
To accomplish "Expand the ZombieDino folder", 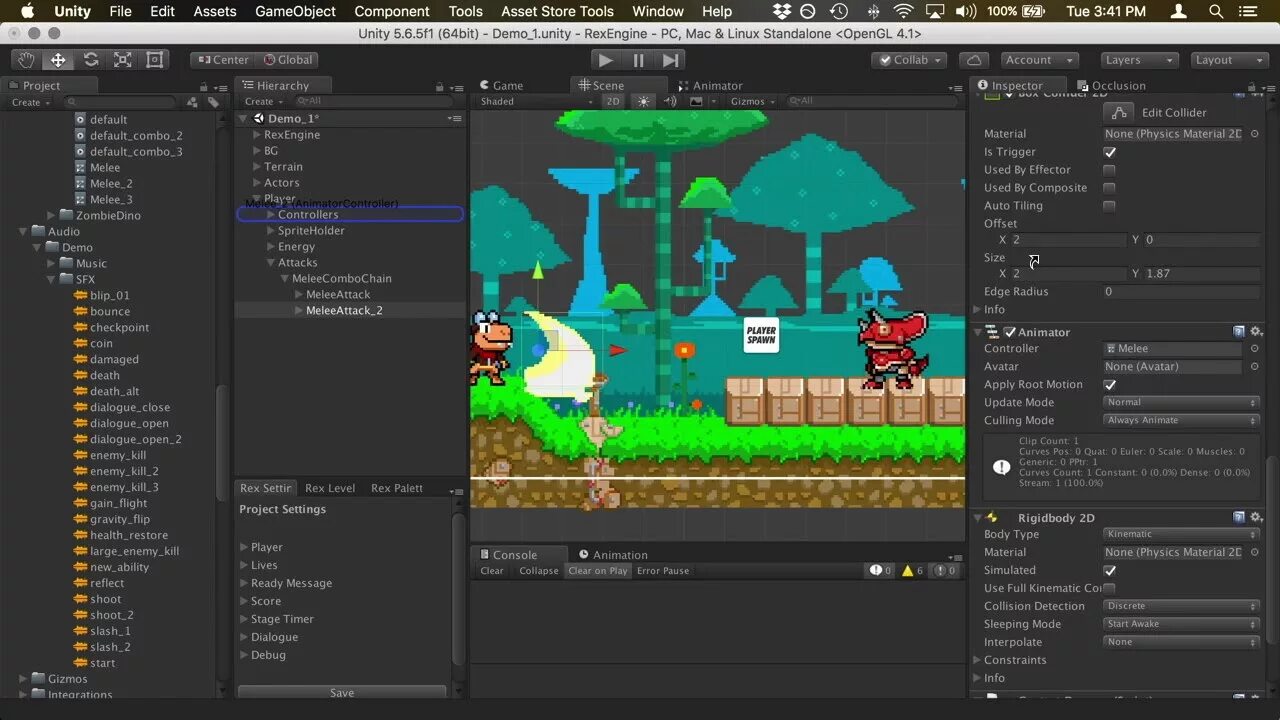I will (52, 216).
